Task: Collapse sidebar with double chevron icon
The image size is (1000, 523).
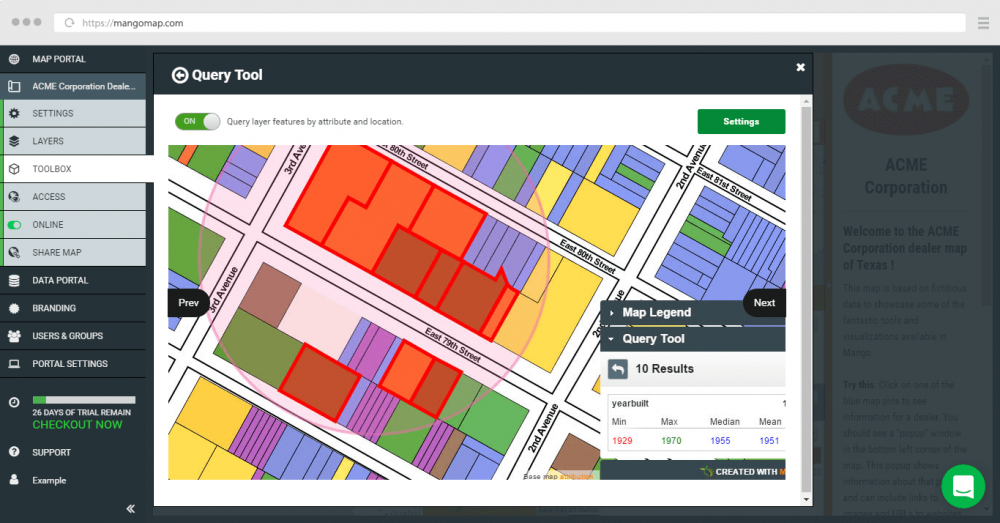Action: (131, 508)
